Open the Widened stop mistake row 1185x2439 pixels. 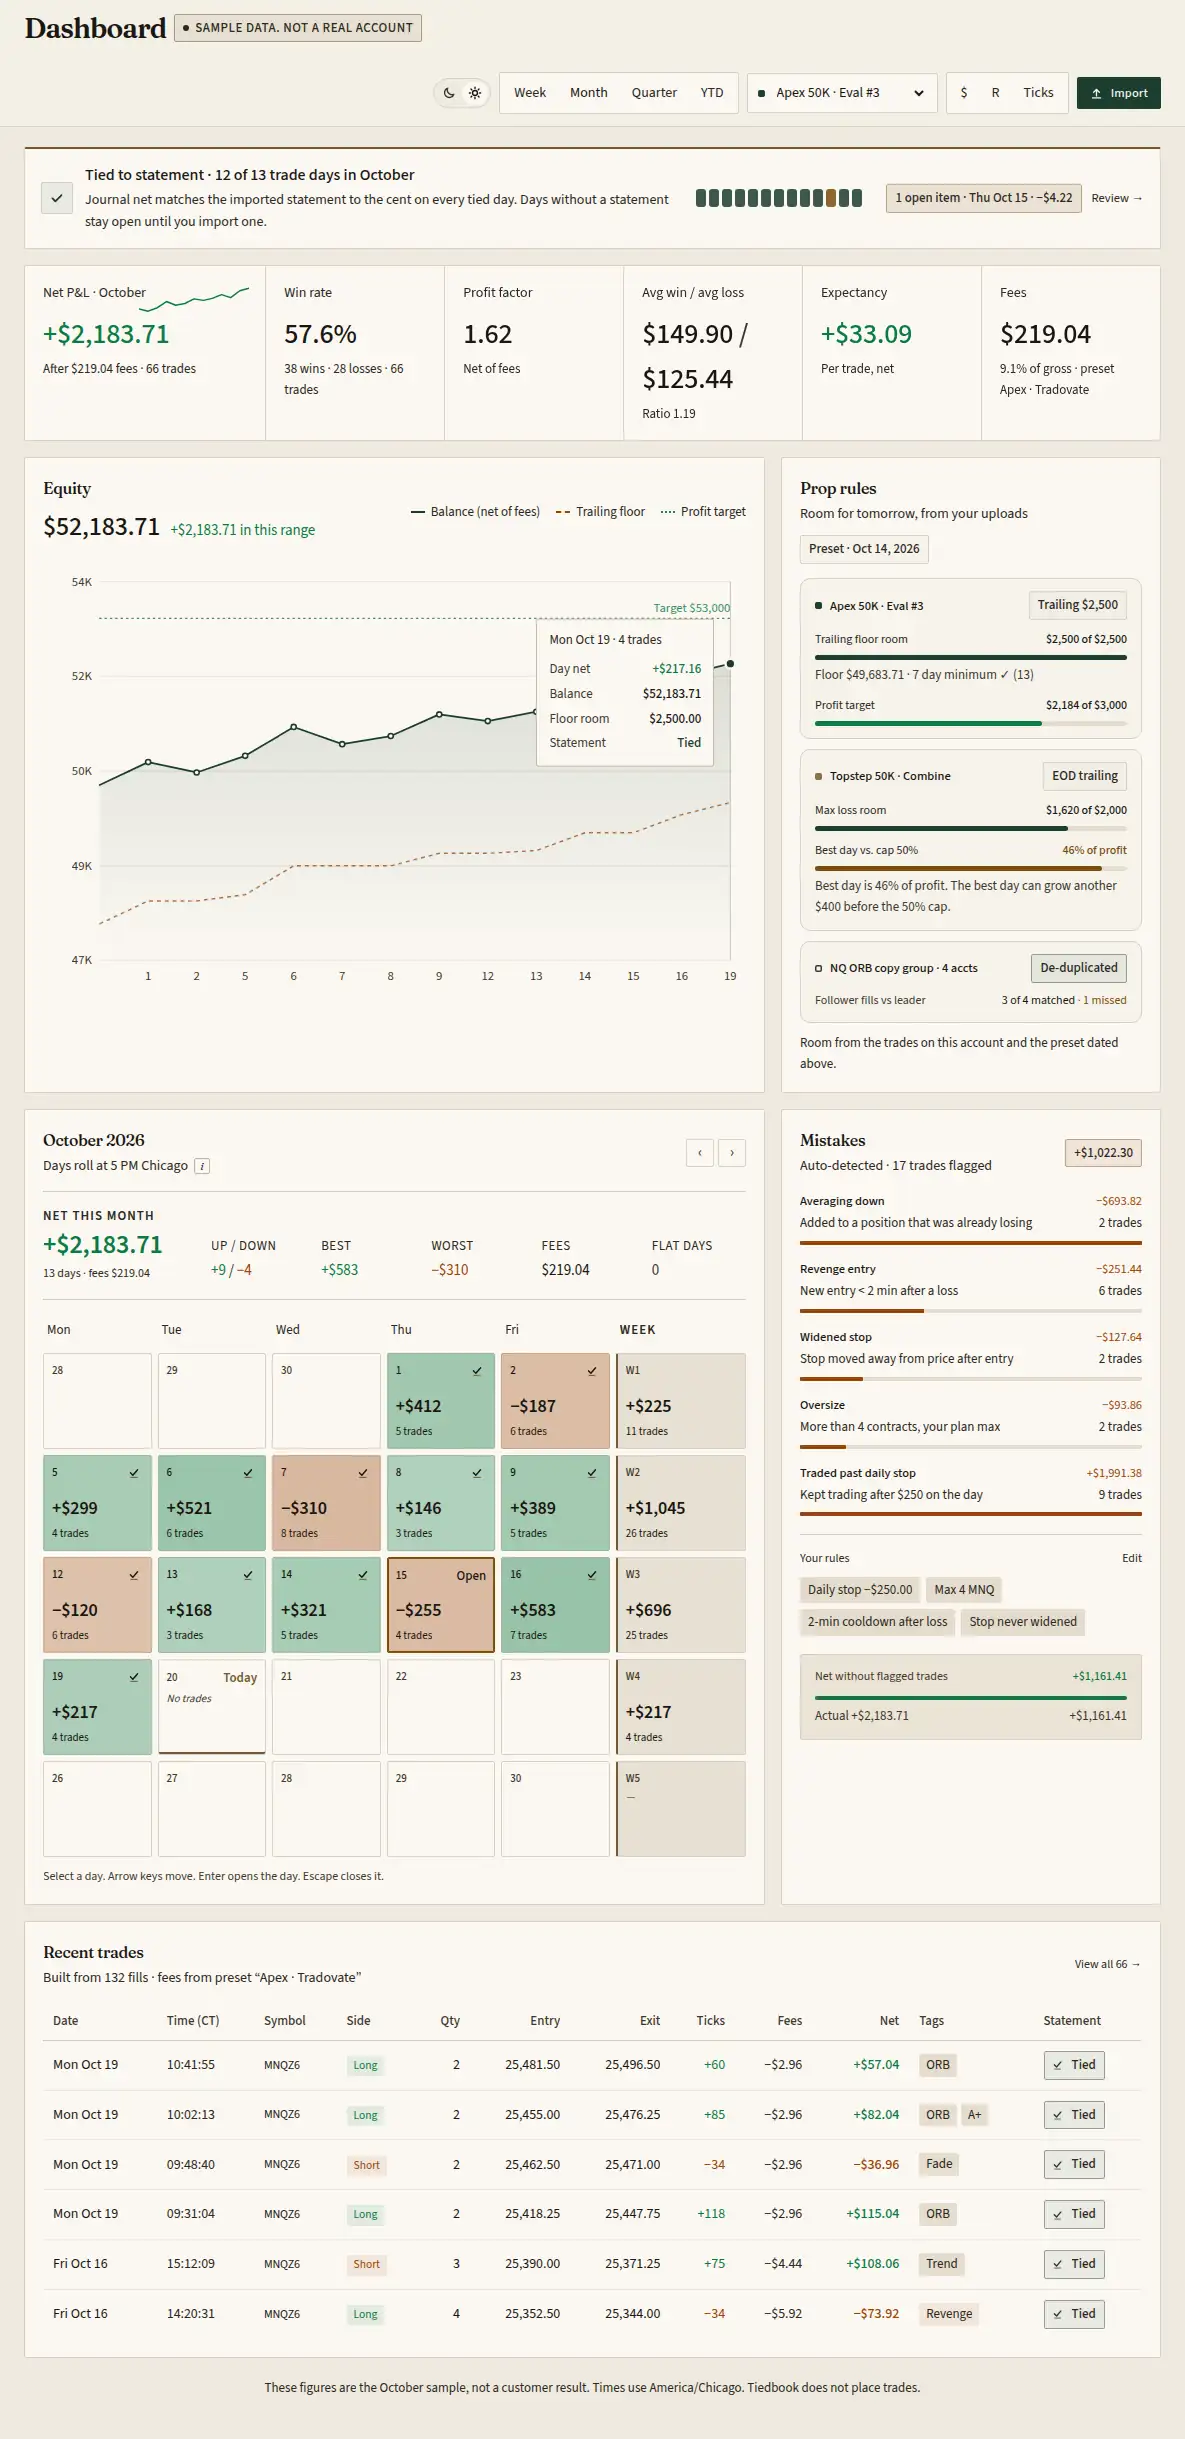[971, 1354]
